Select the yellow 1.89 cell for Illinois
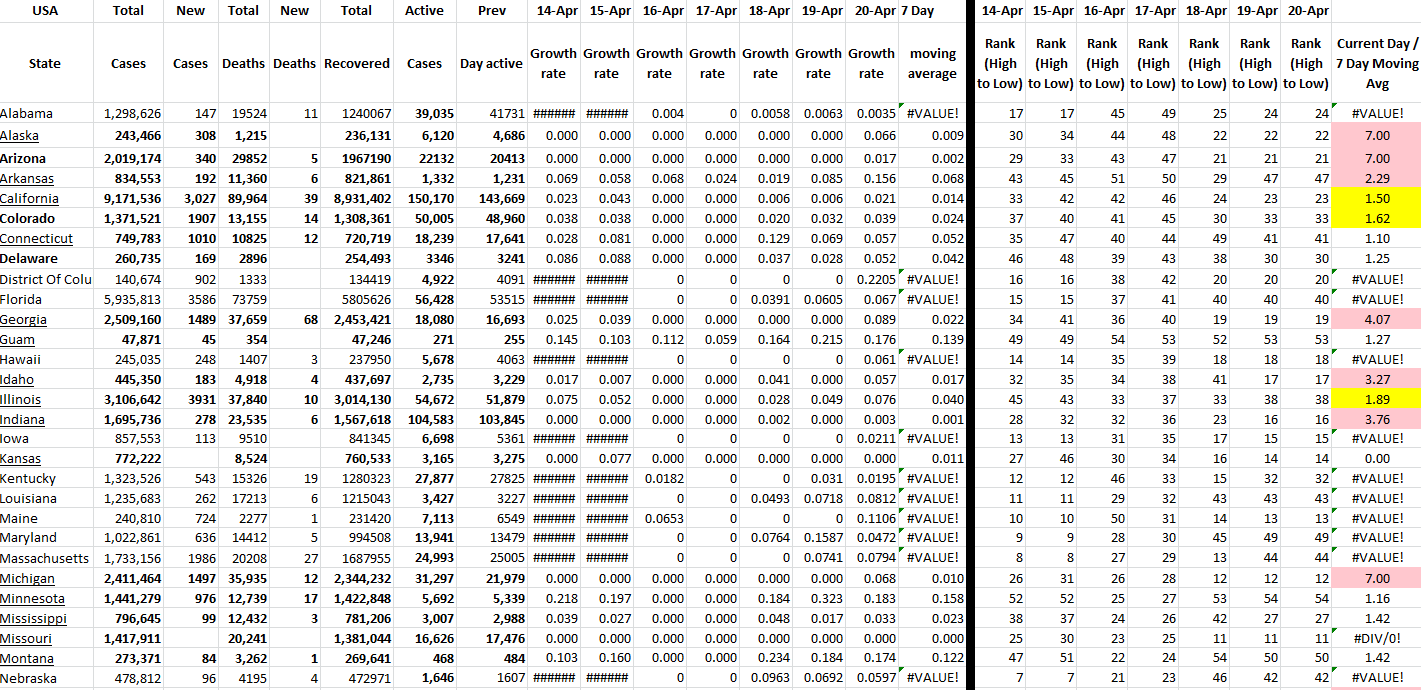The image size is (1421, 690). click(x=1377, y=399)
